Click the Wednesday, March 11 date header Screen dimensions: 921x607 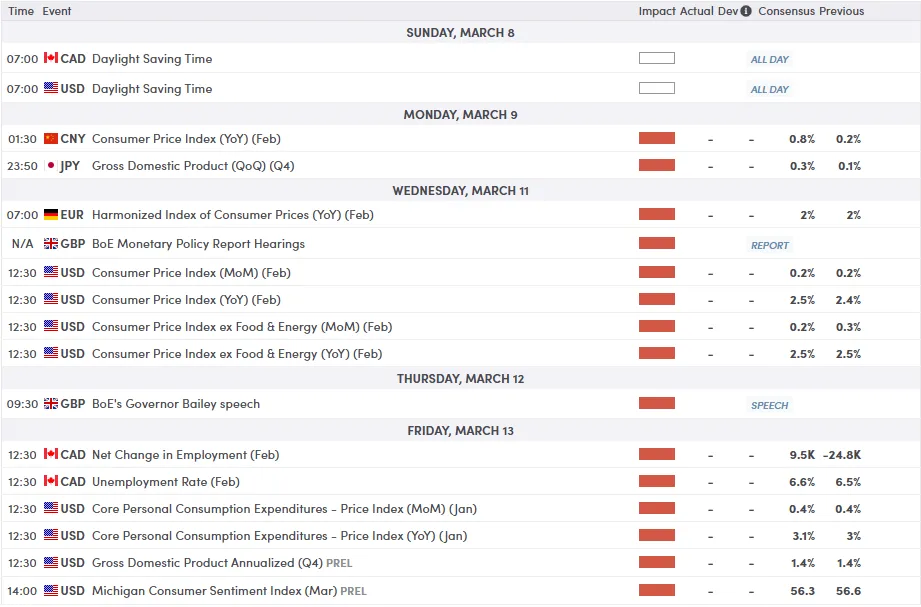click(x=460, y=191)
